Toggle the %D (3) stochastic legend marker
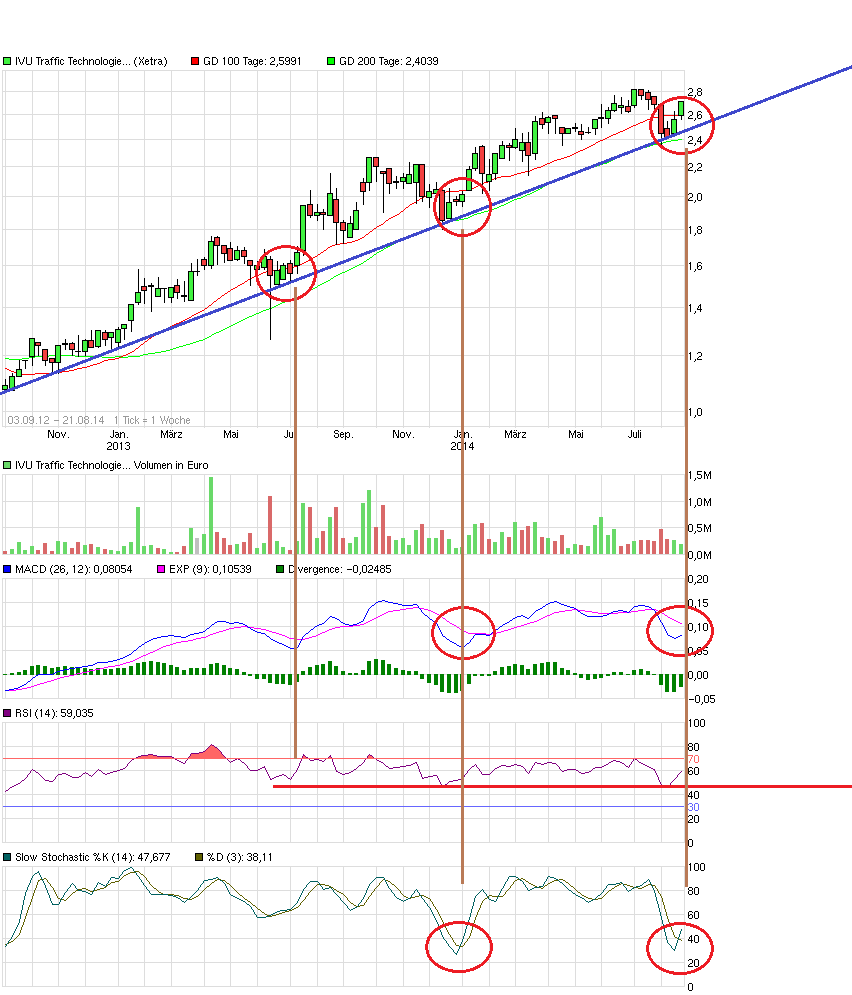 [199, 856]
